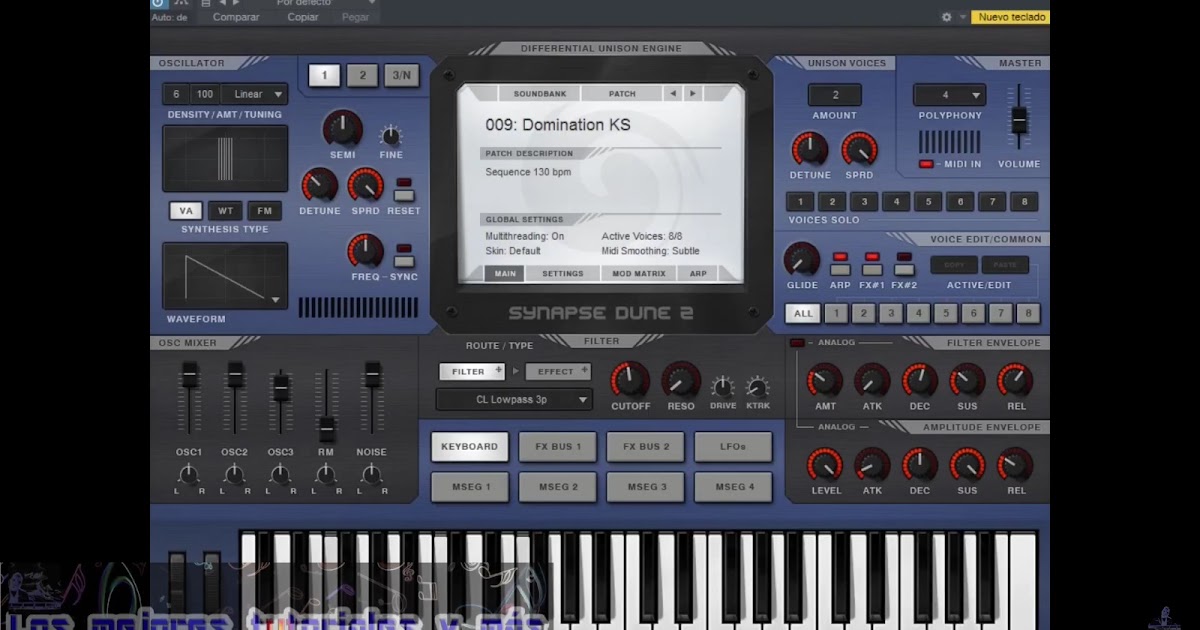Go to the next patch arrow
The height and width of the screenshot is (630, 1200).
pyautogui.click(x=692, y=93)
